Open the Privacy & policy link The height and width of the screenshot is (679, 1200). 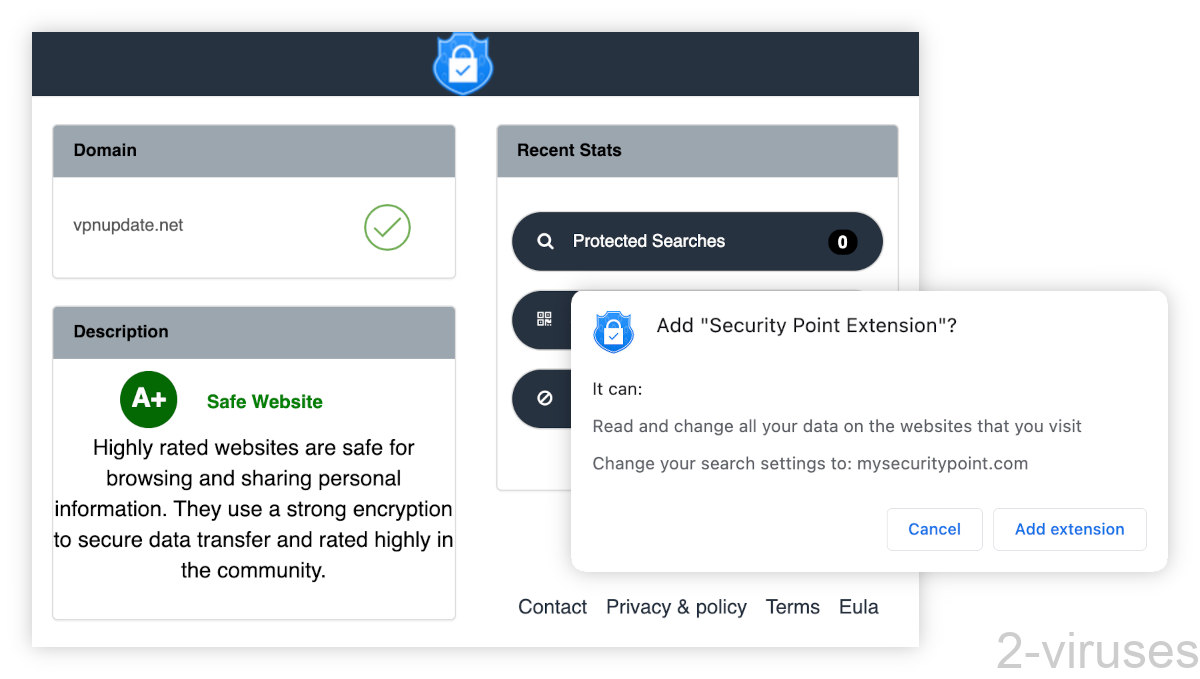tap(676, 607)
